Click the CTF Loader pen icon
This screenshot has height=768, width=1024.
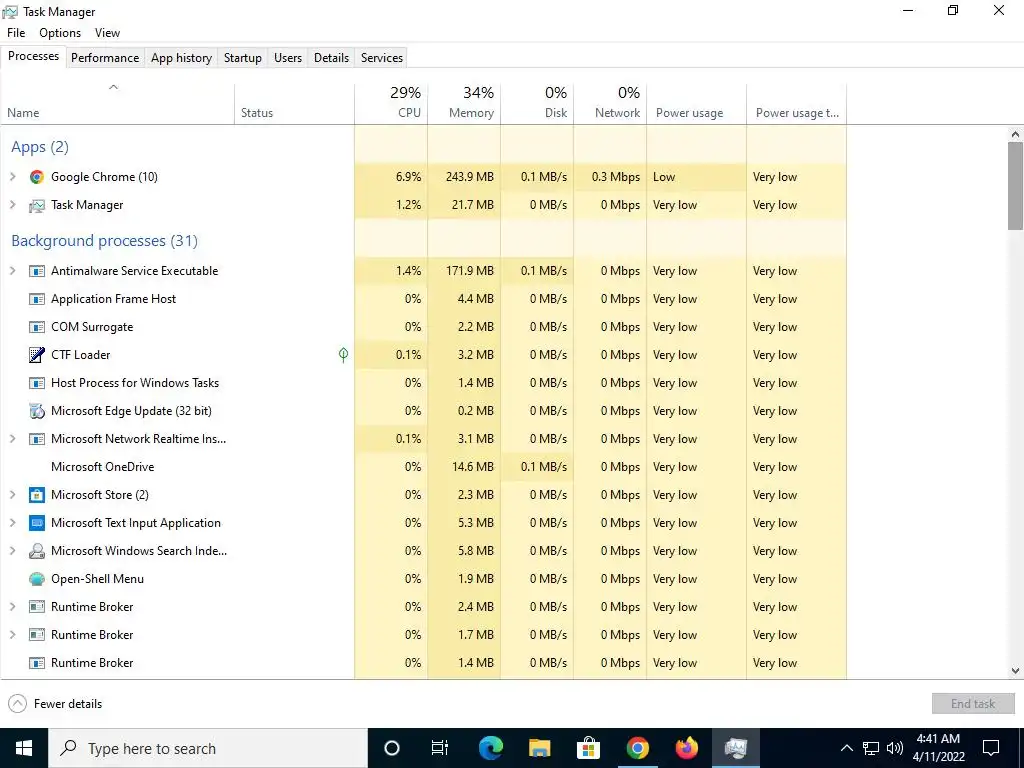tap(37, 355)
